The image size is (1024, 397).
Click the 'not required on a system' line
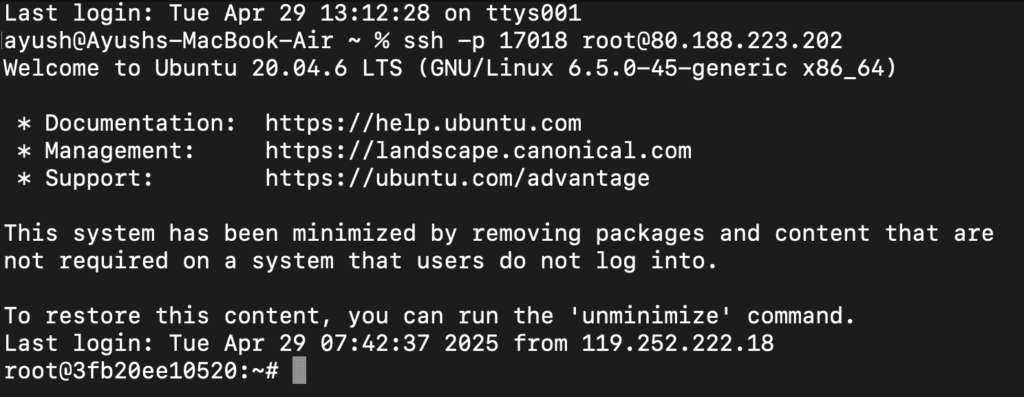(x=361, y=261)
